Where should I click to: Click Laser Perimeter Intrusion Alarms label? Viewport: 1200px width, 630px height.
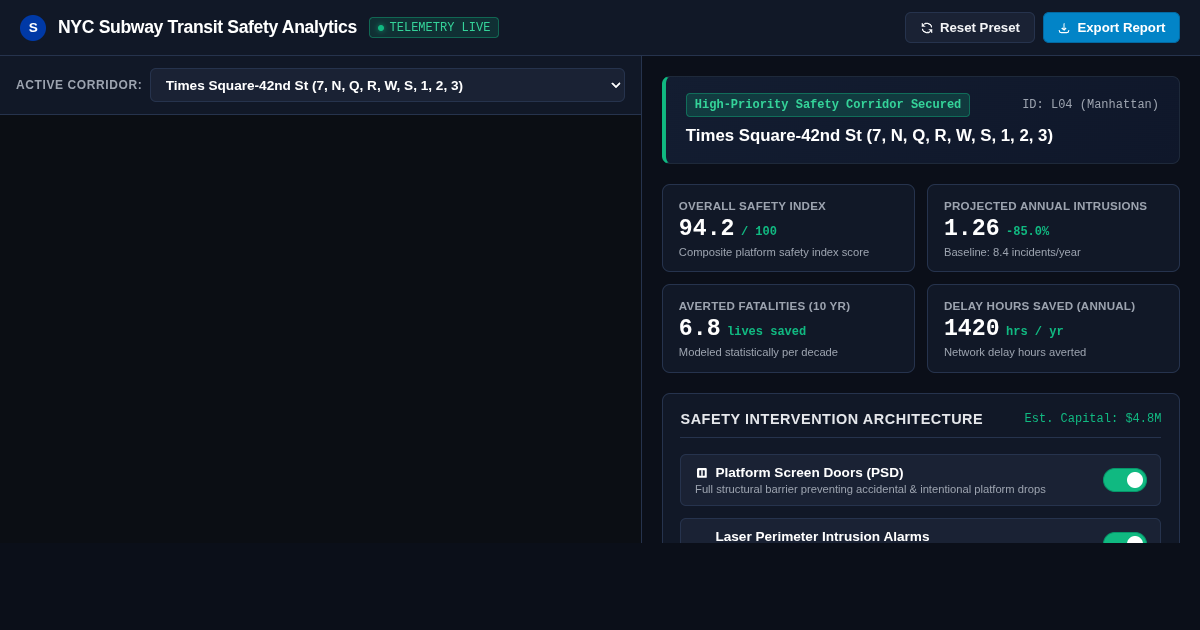pyautogui.click(x=822, y=536)
